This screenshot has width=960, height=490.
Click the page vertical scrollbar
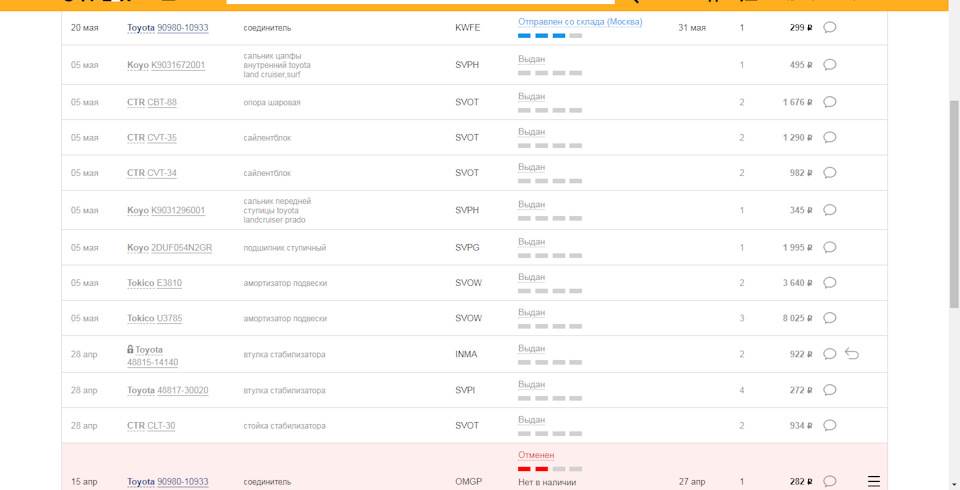point(954,204)
